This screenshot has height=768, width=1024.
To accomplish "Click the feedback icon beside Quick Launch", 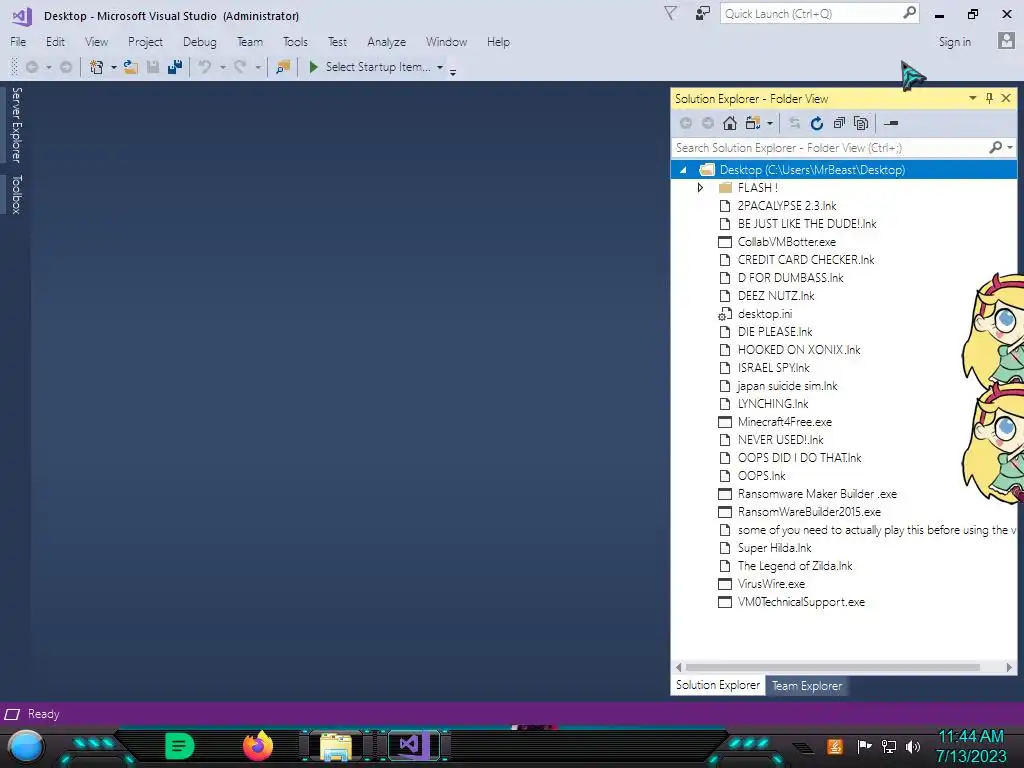I will point(703,13).
